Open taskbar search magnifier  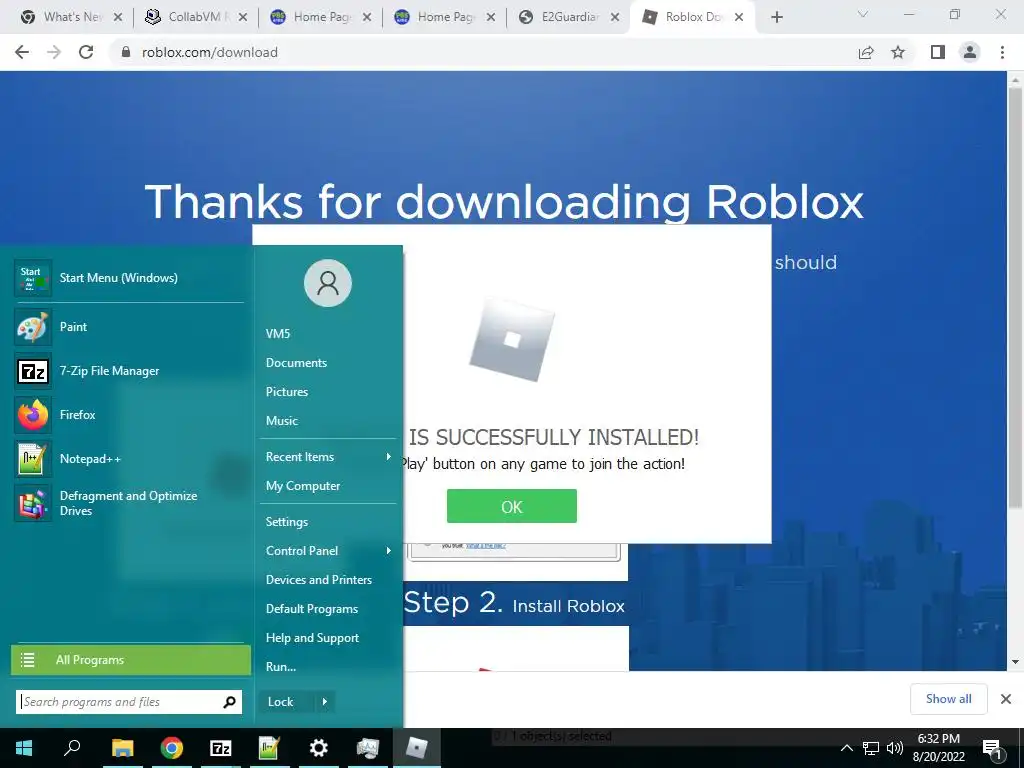[72, 748]
